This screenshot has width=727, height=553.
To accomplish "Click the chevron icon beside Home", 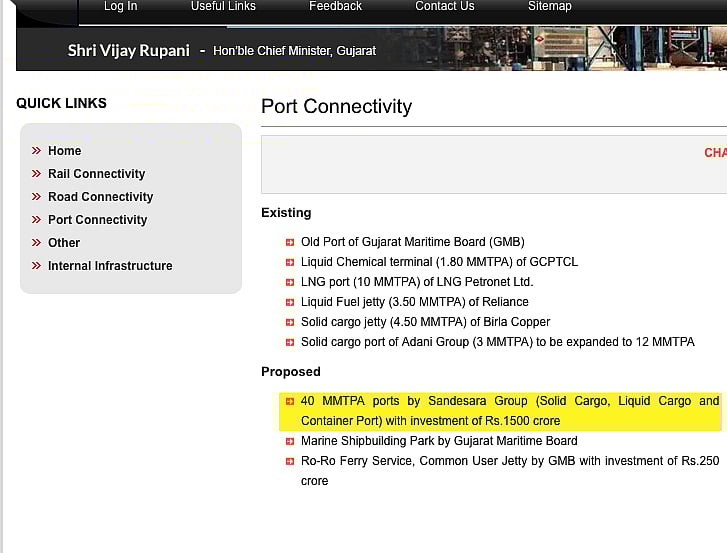I will (x=36, y=151).
